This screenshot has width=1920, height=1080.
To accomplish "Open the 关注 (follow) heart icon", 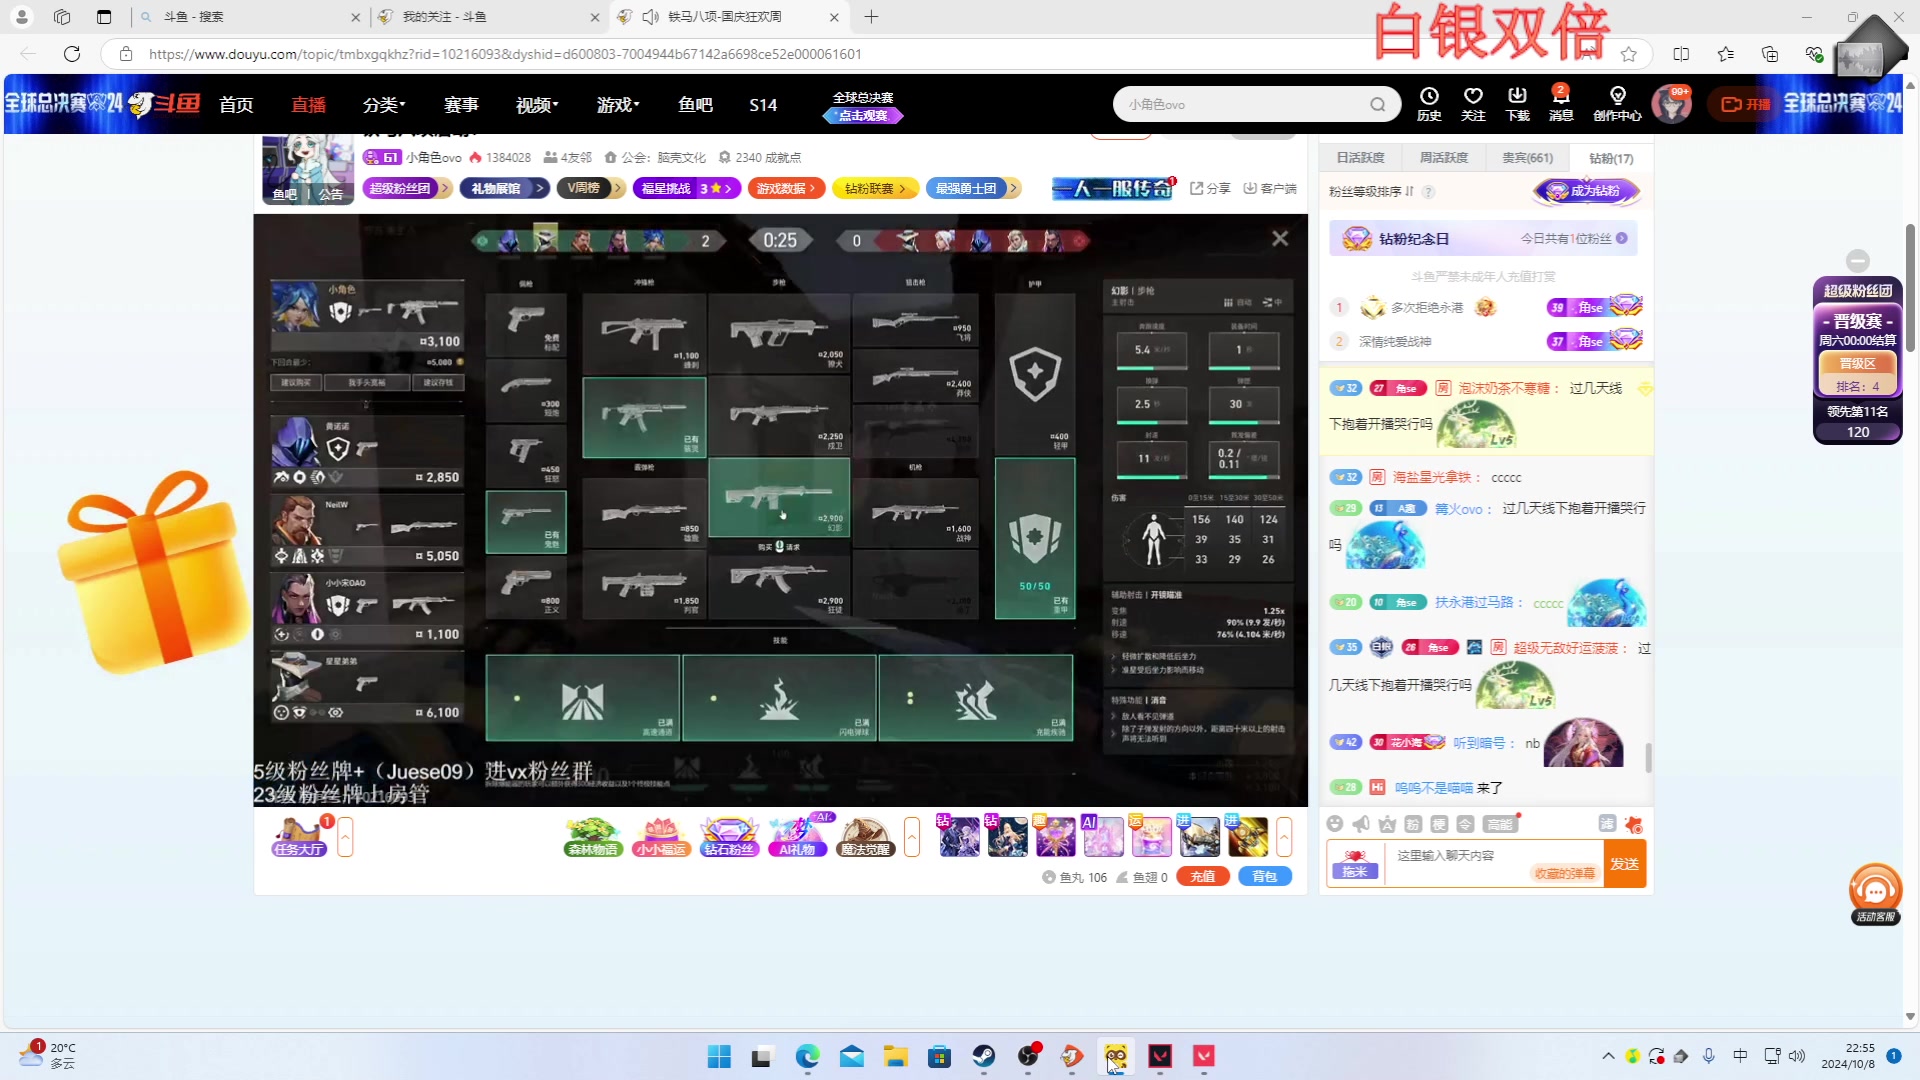I will coord(1473,103).
